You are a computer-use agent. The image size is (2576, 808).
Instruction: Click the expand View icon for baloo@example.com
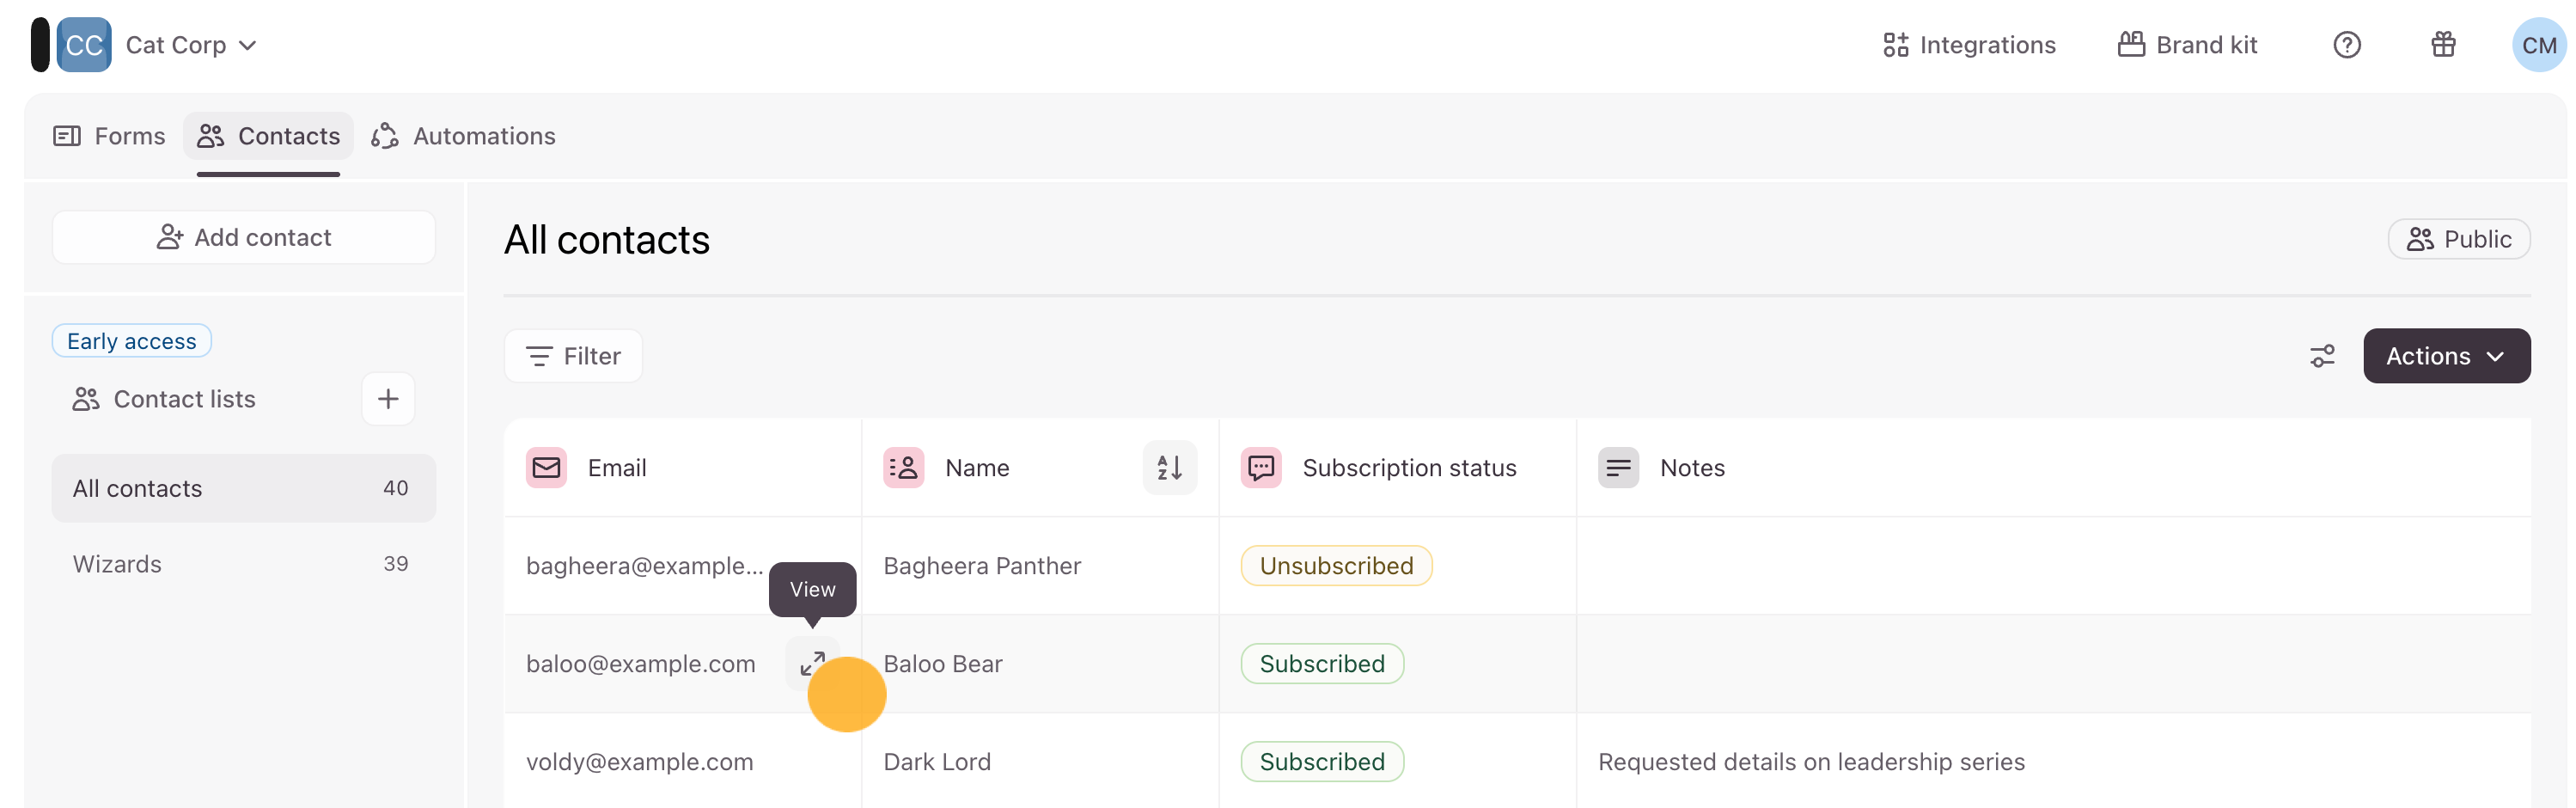point(812,663)
